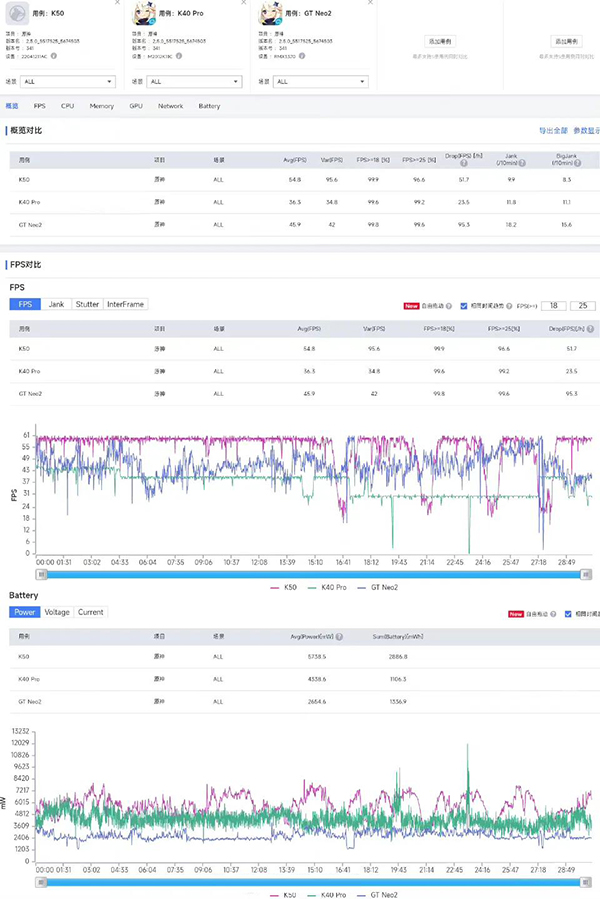Image resolution: width=600 pixels, height=899 pixels.
Task: Toggle K50 legend marker under FPS chart
Action: coord(280,587)
